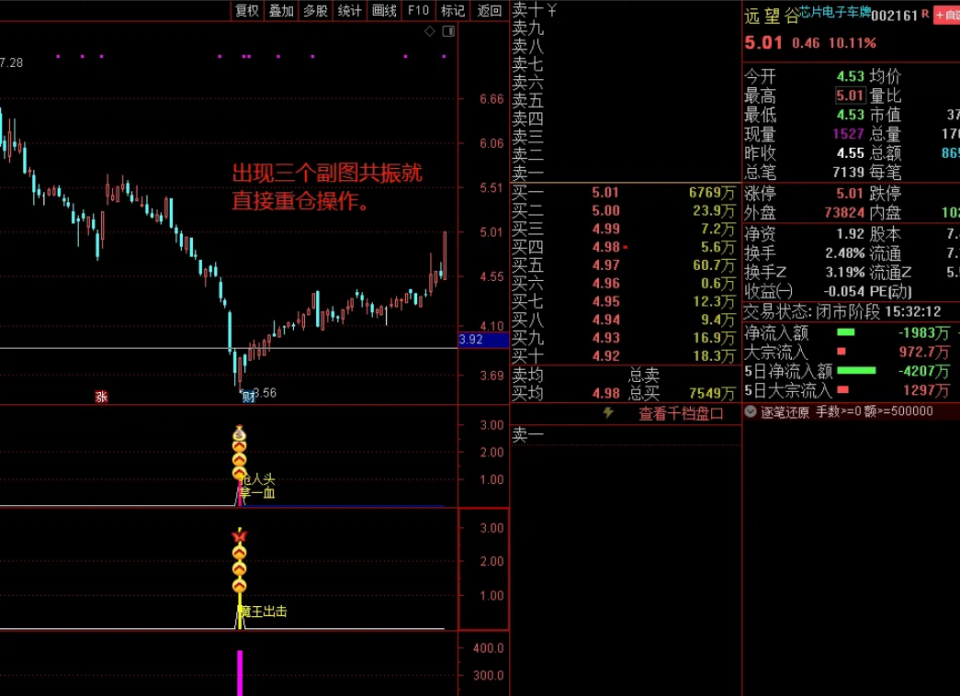This screenshot has height=696, width=960.
Task: Click the red star signal icon in the second sub-chart
Action: pos(239,536)
